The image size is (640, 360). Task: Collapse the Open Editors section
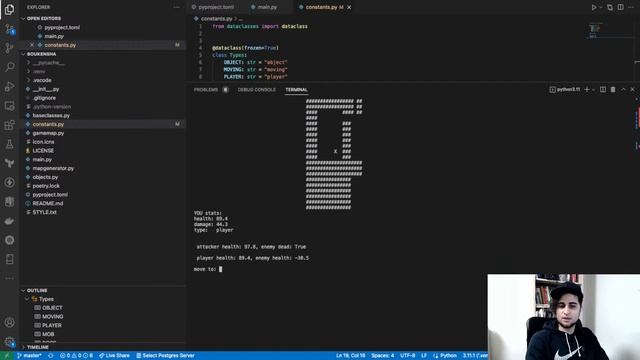44,18
